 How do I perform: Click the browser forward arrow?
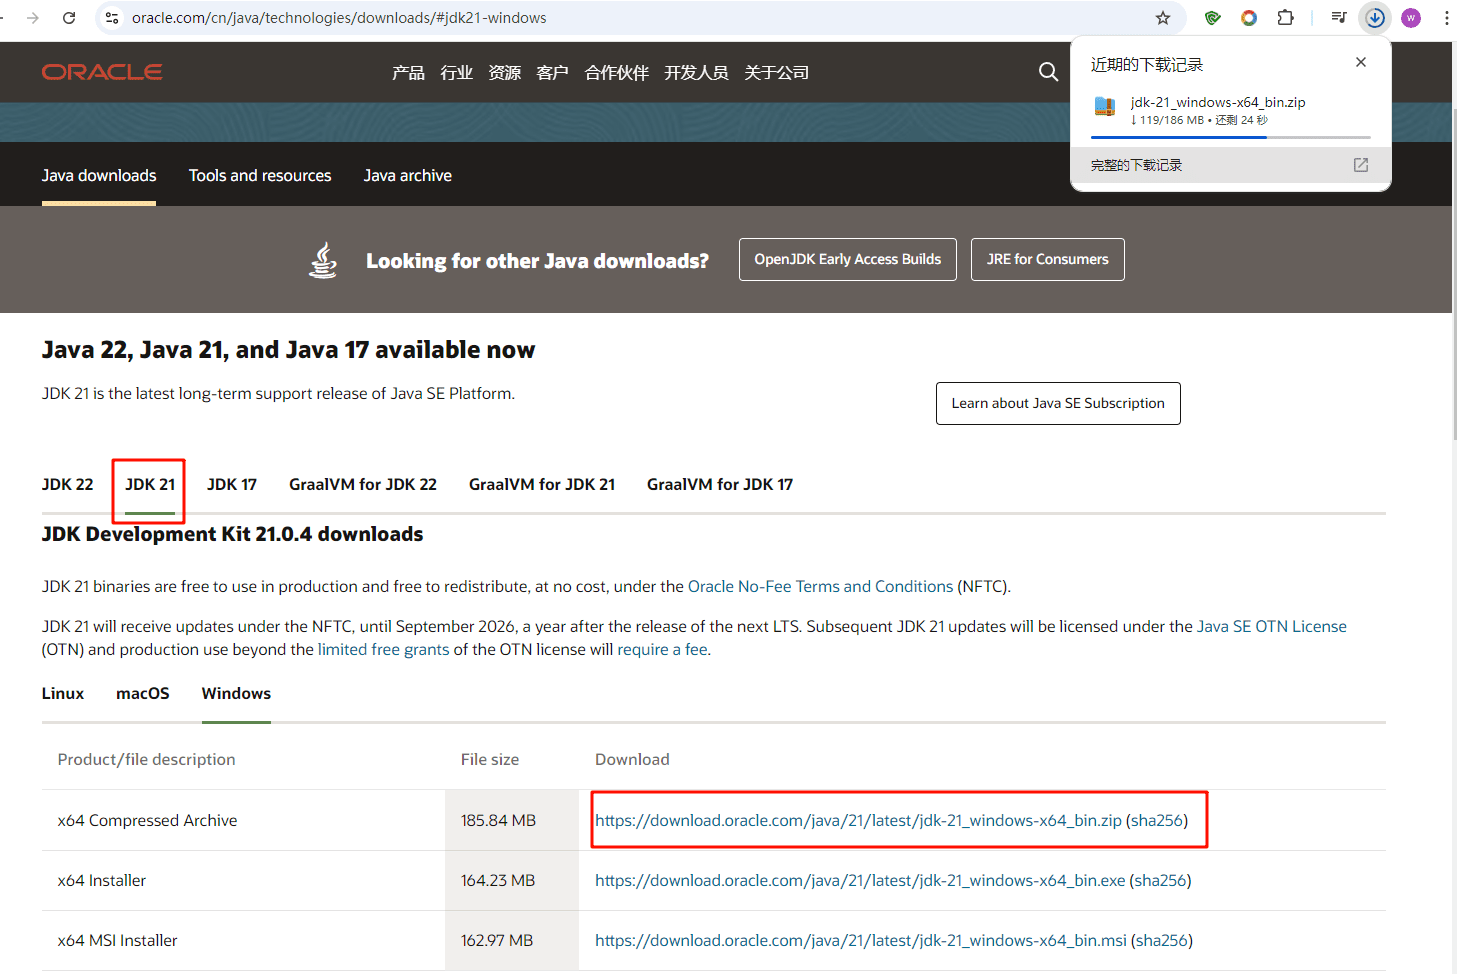(33, 18)
